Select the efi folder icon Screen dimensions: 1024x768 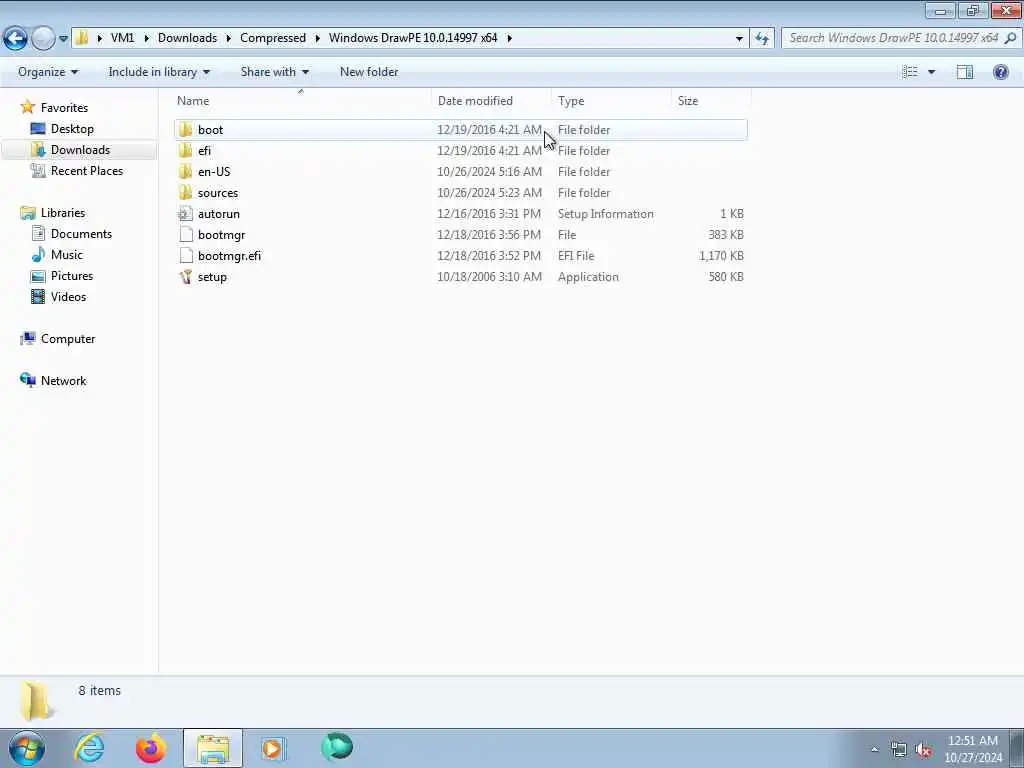(185, 150)
